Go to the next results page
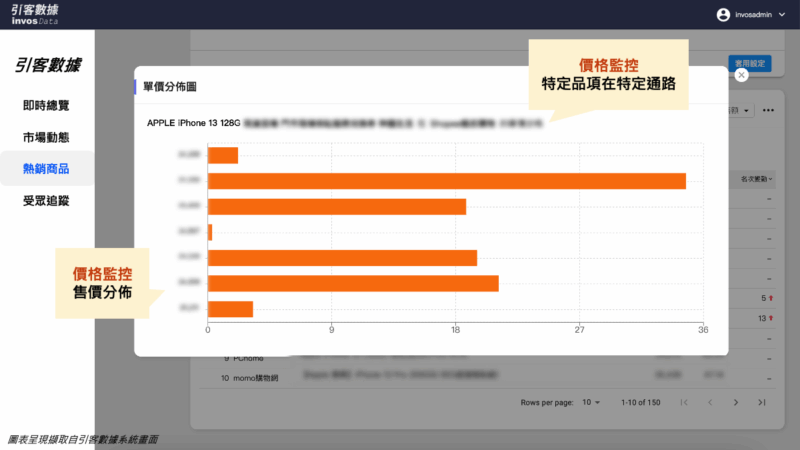The image size is (800, 450). tap(736, 402)
